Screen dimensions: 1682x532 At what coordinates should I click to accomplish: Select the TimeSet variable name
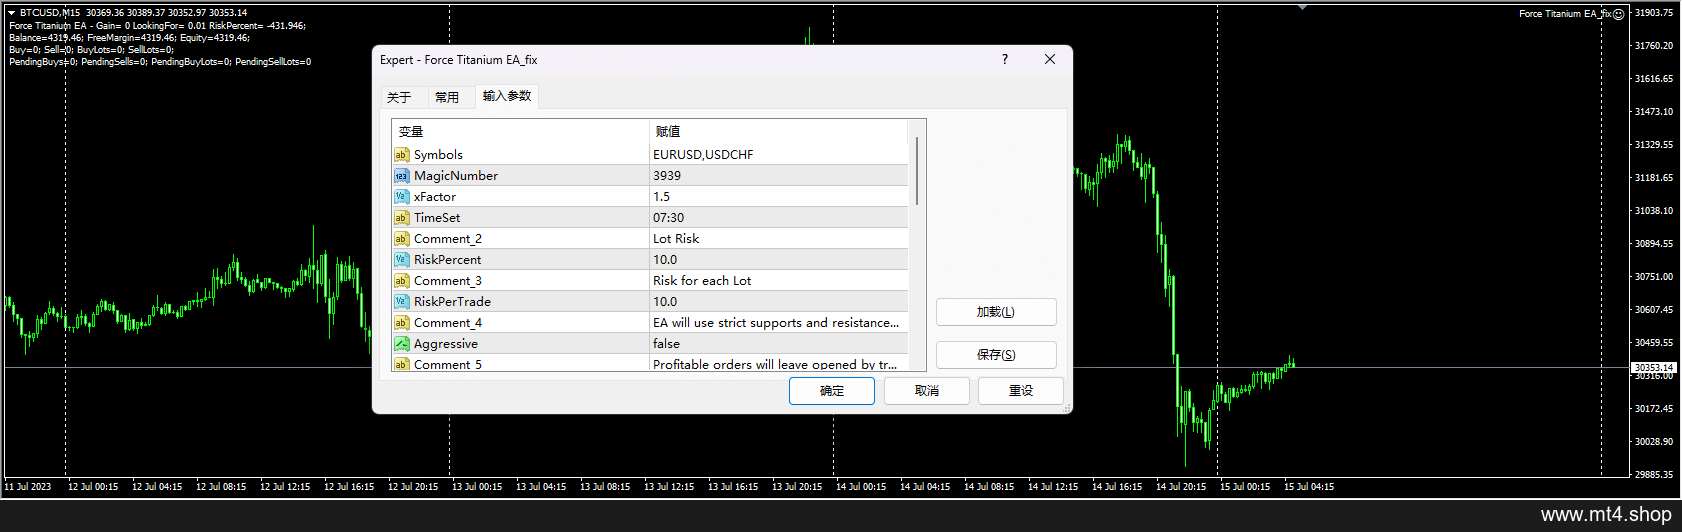pos(437,218)
